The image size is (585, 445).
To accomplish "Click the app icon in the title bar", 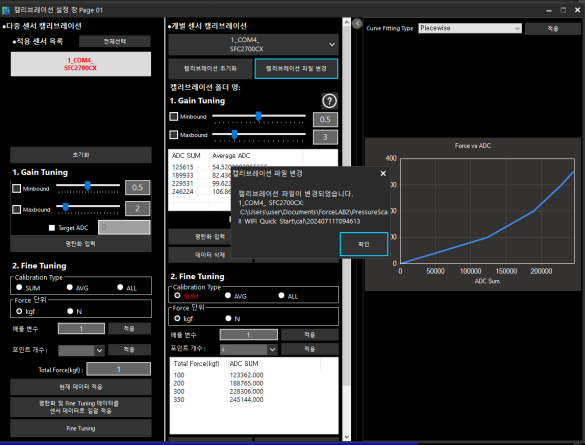I will point(6,10).
